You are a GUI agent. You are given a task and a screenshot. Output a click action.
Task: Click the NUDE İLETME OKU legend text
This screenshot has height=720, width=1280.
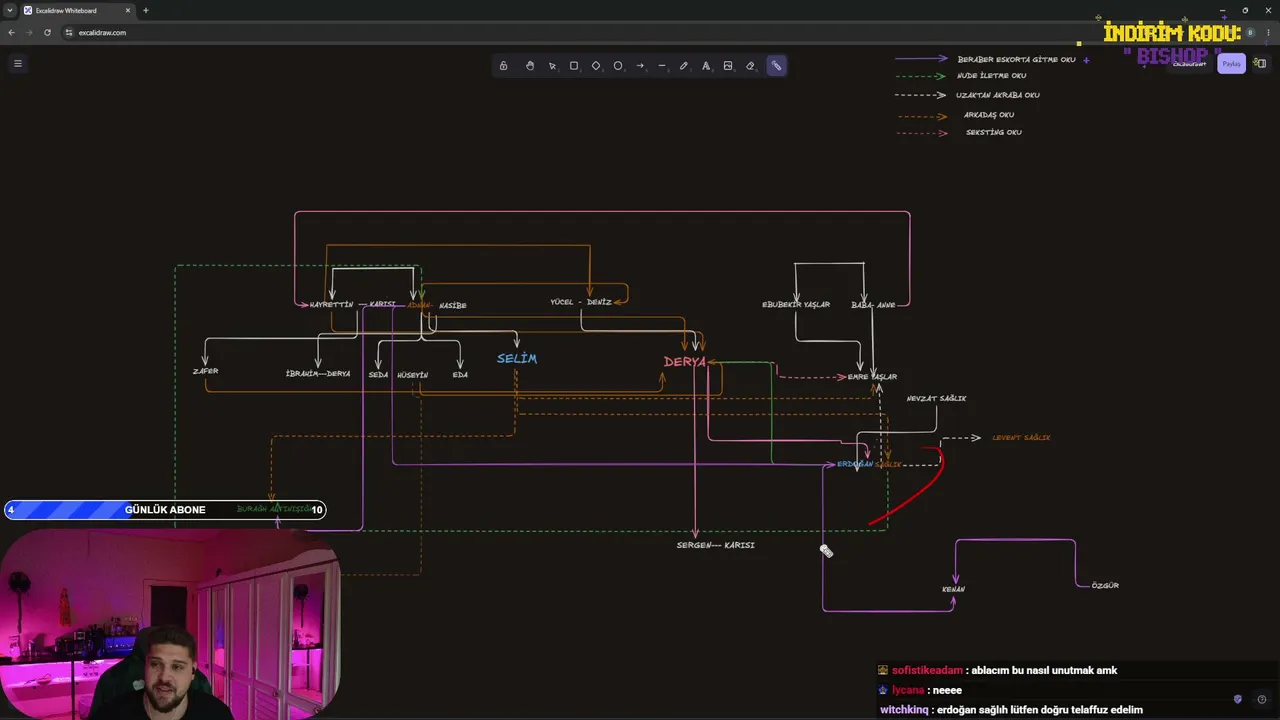[x=991, y=76]
